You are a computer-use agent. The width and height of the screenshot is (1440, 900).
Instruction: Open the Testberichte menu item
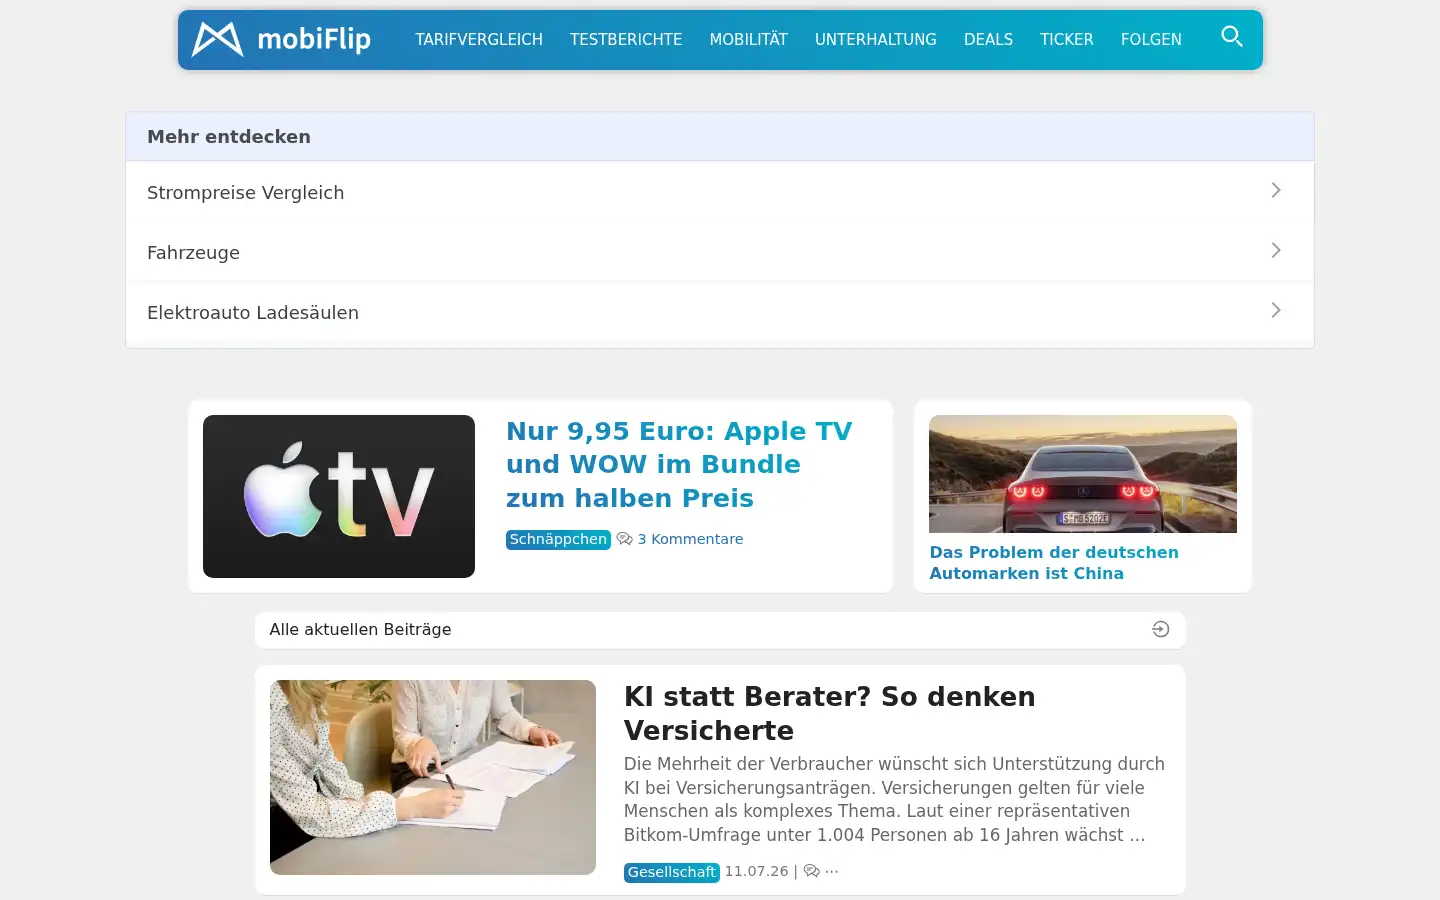pos(626,40)
